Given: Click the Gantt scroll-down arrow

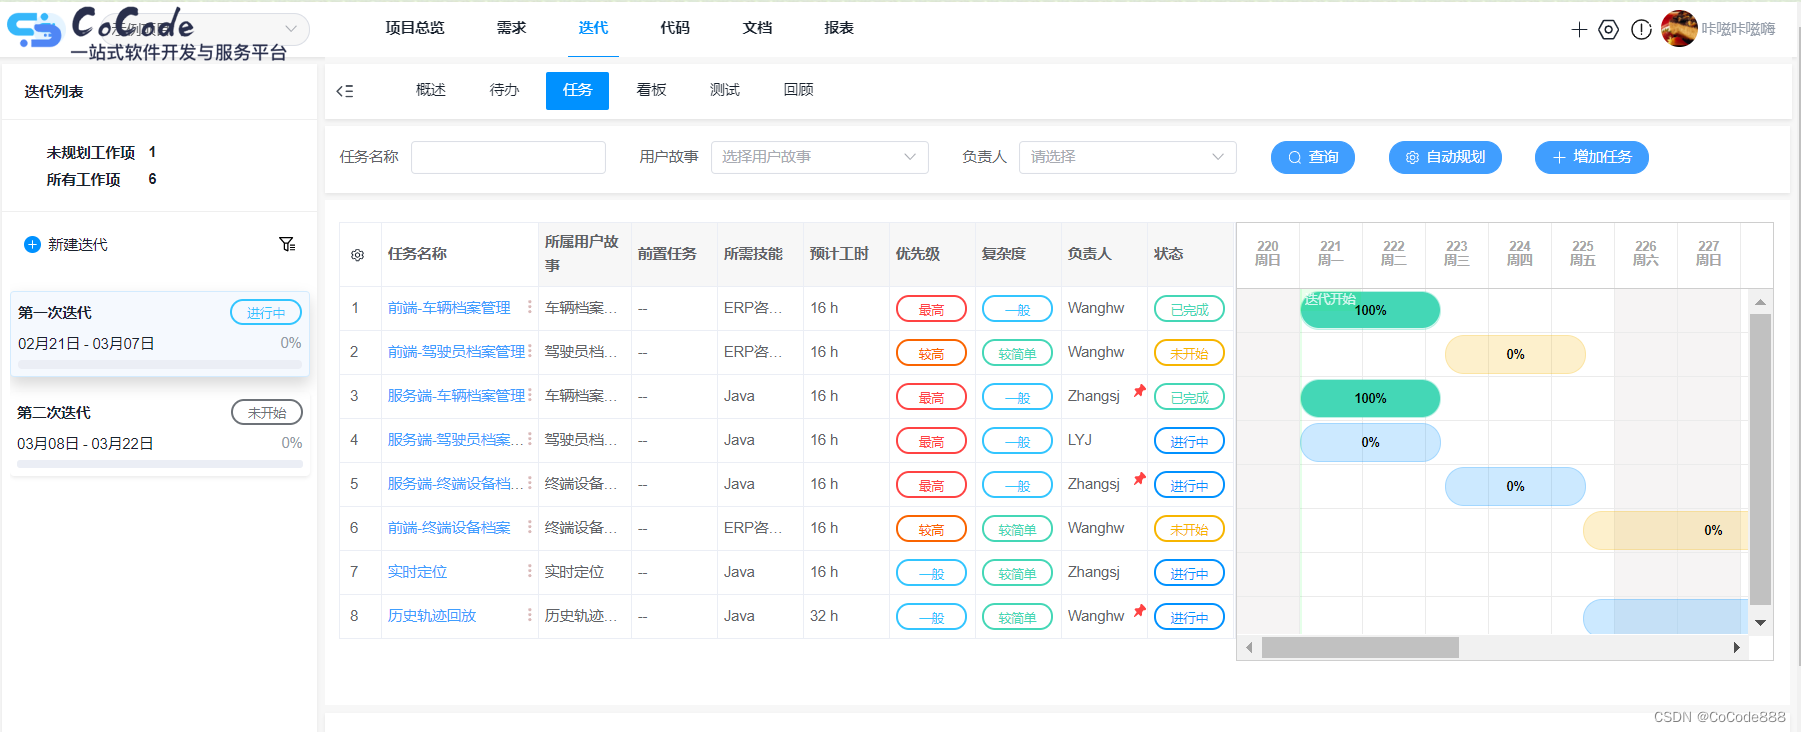Looking at the screenshot, I should coord(1760,622).
